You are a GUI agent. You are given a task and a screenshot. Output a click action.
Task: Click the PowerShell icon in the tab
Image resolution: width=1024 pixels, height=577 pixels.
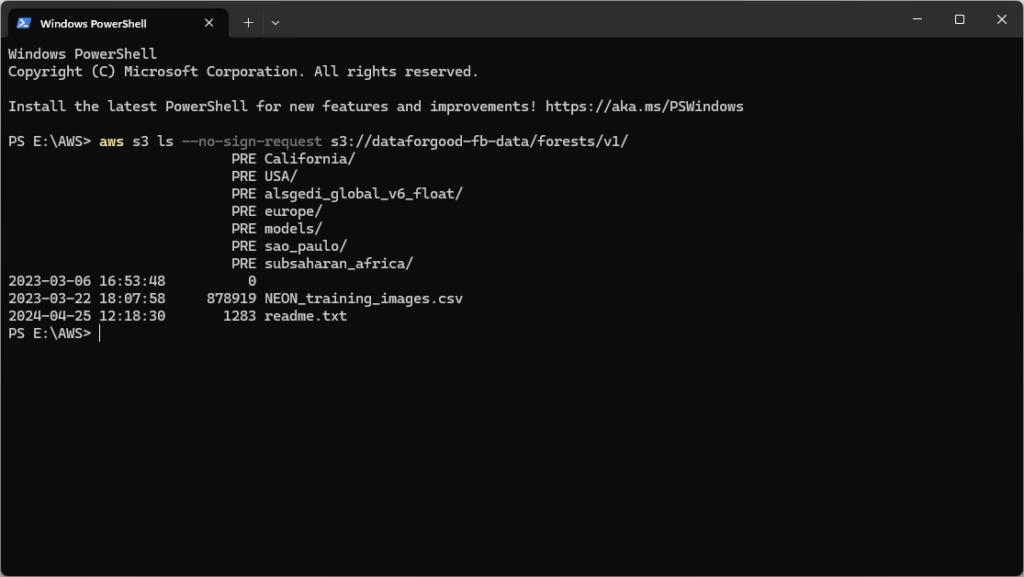pos(24,22)
